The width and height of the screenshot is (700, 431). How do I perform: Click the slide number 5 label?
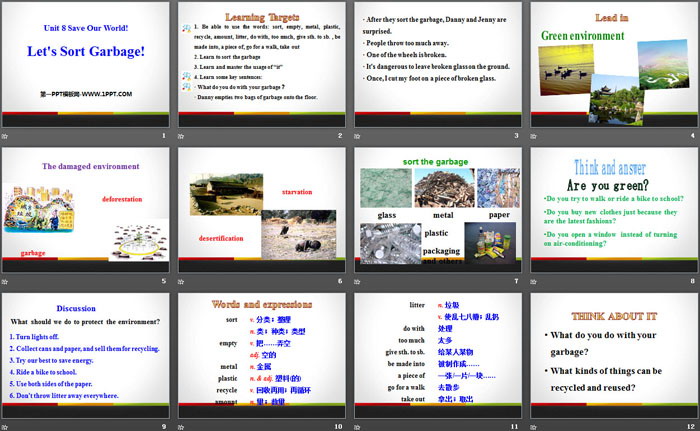[x=163, y=281]
